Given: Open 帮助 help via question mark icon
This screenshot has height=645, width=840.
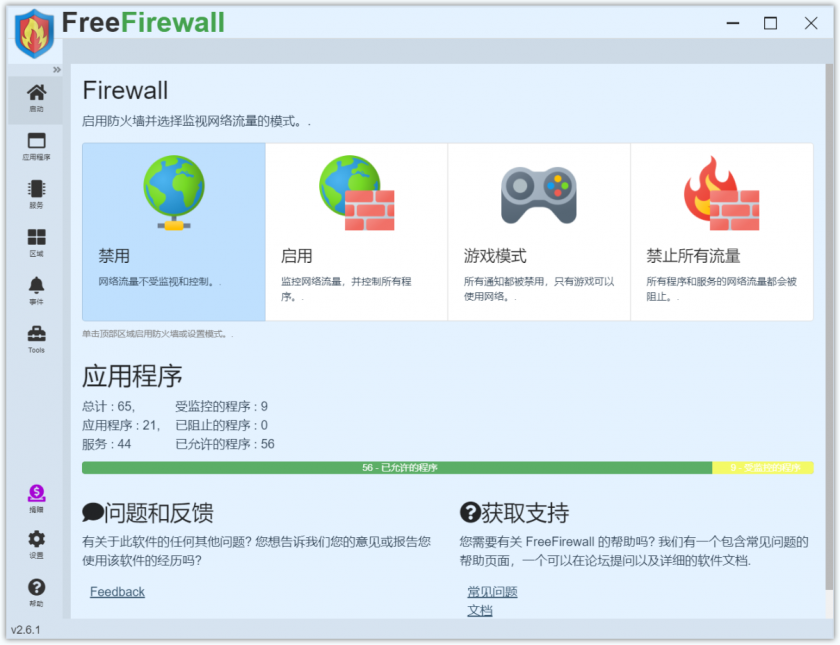Looking at the screenshot, I should [36, 587].
